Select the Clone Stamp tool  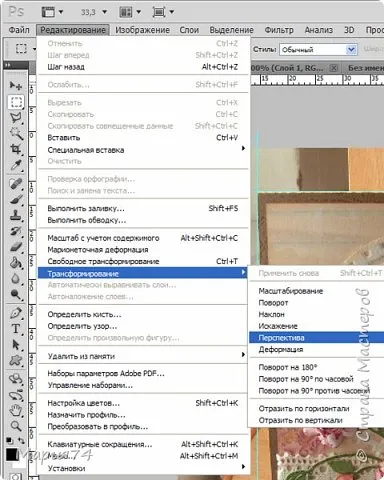(16, 216)
